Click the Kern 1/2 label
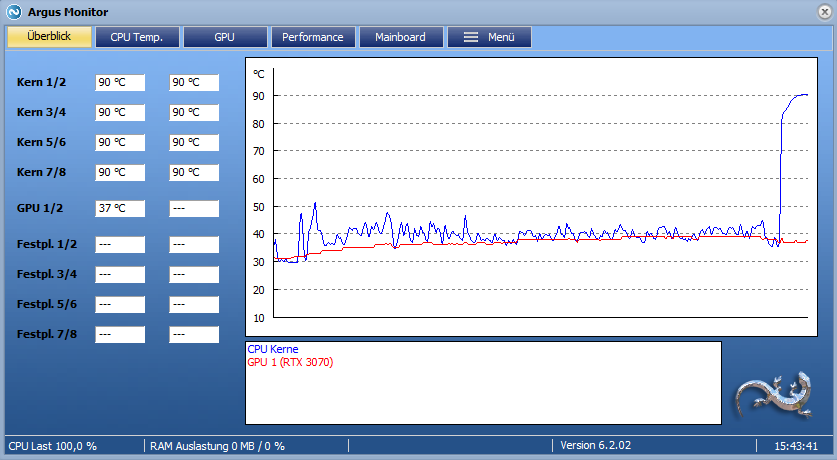This screenshot has width=837, height=460. click(x=41, y=82)
